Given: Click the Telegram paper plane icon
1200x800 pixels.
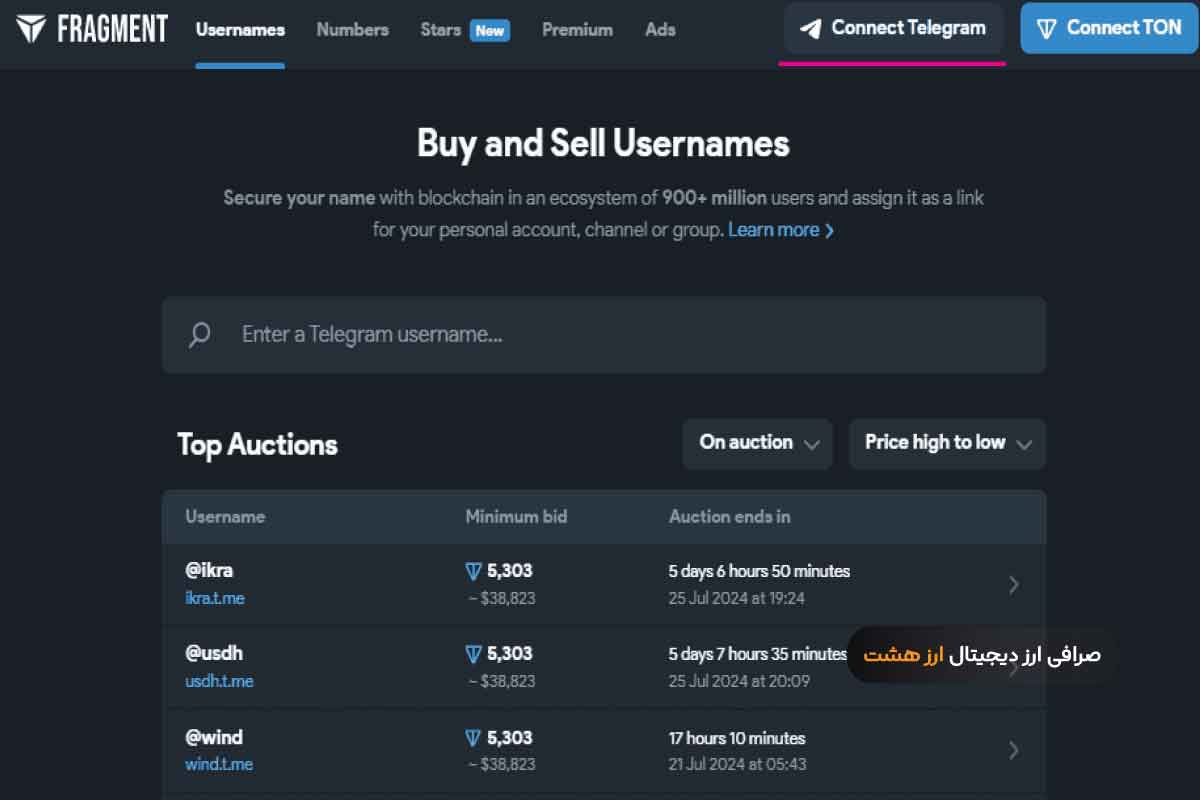Looking at the screenshot, I should pyautogui.click(x=811, y=28).
